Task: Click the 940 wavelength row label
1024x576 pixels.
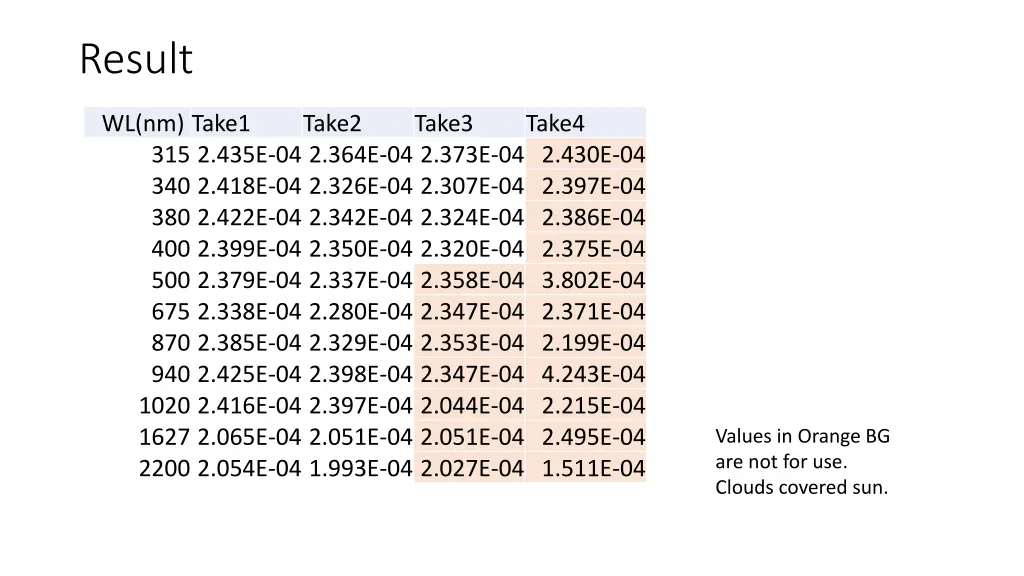Action: tap(170, 374)
